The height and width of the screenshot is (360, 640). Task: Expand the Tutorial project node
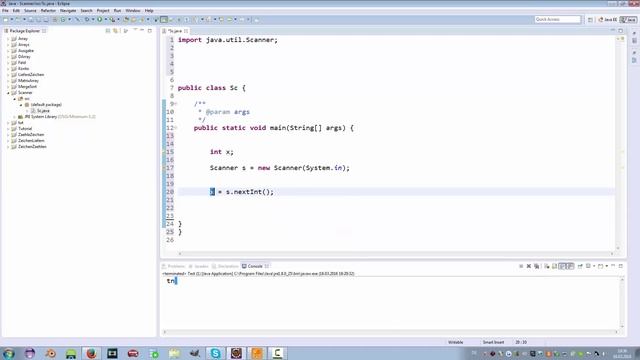click(8, 129)
